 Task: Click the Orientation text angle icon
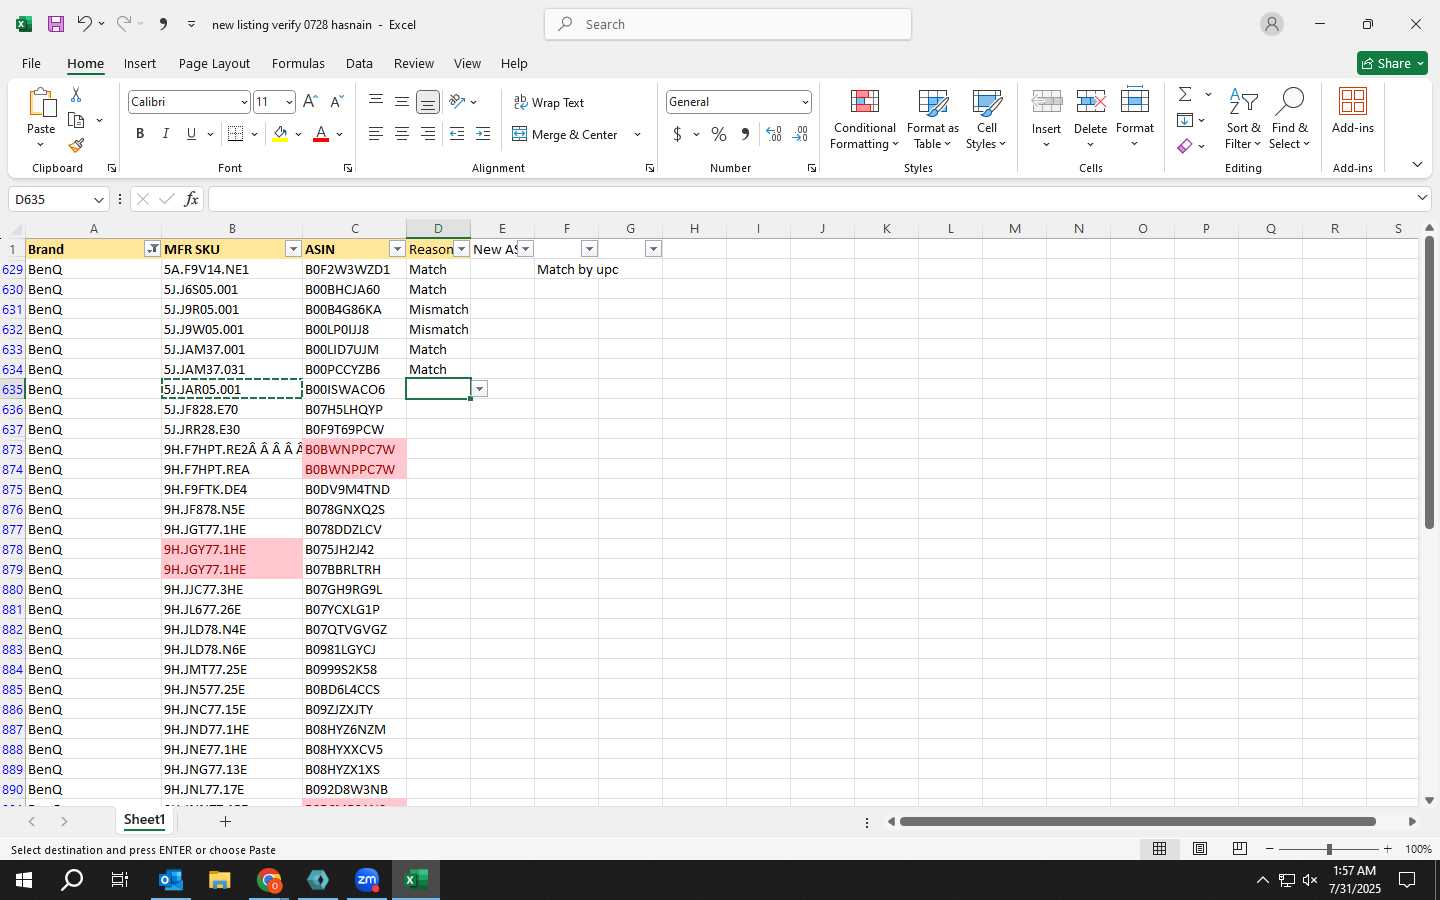[457, 101]
